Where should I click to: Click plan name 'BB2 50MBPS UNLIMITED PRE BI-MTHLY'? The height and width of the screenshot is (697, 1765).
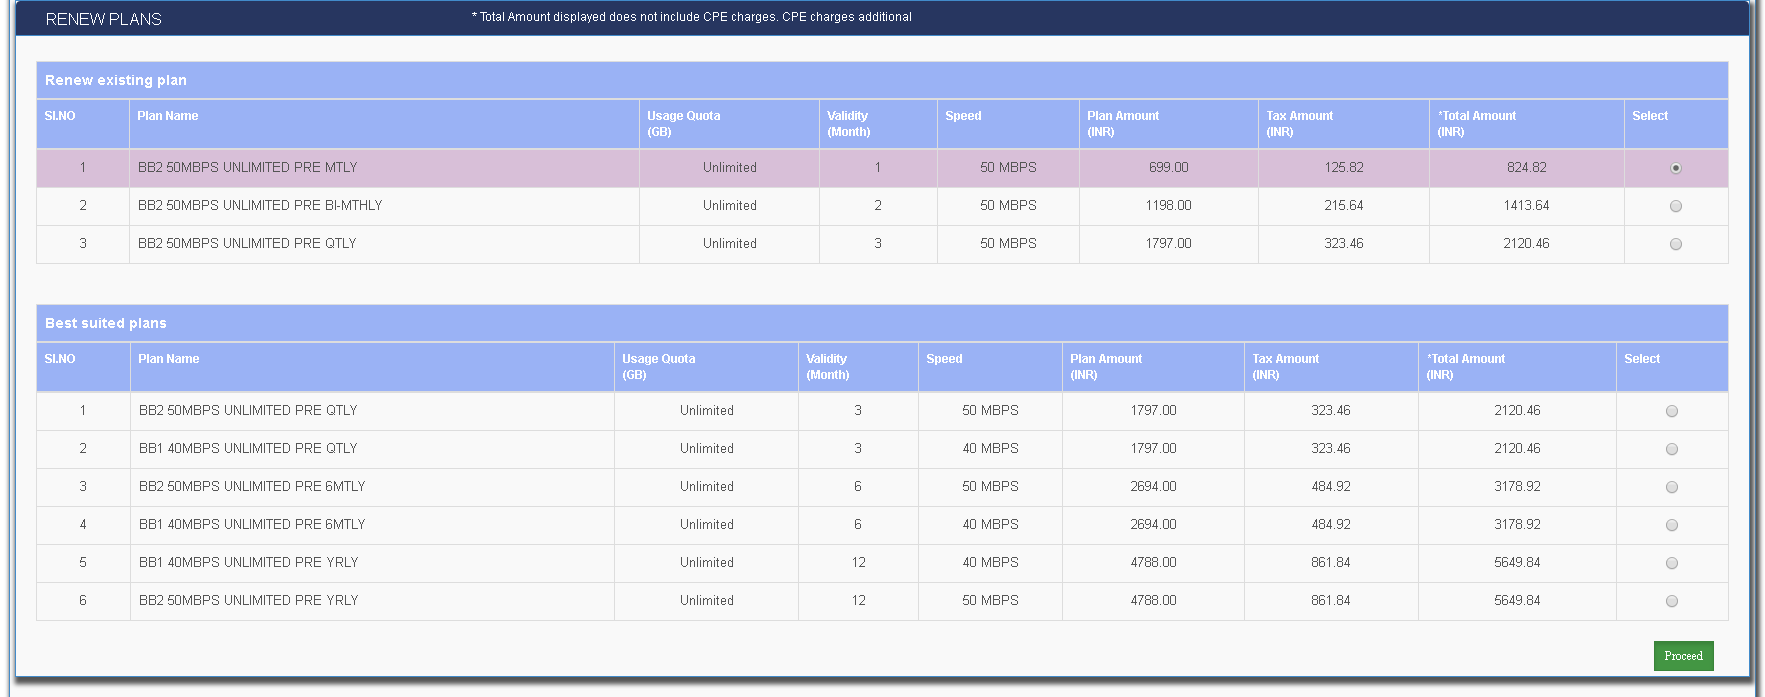(x=260, y=205)
